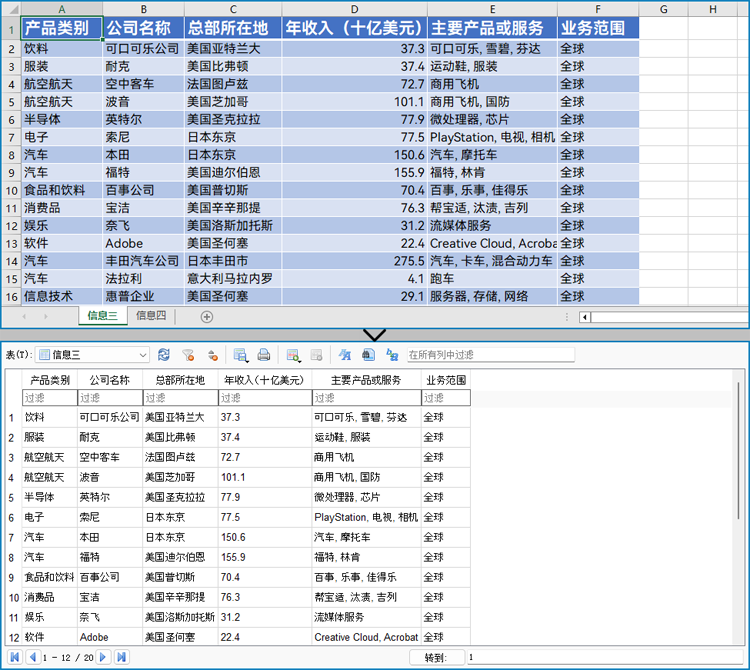This screenshot has width=750, height=670.
Task: Select Excel column D header
Action: click(354, 9)
